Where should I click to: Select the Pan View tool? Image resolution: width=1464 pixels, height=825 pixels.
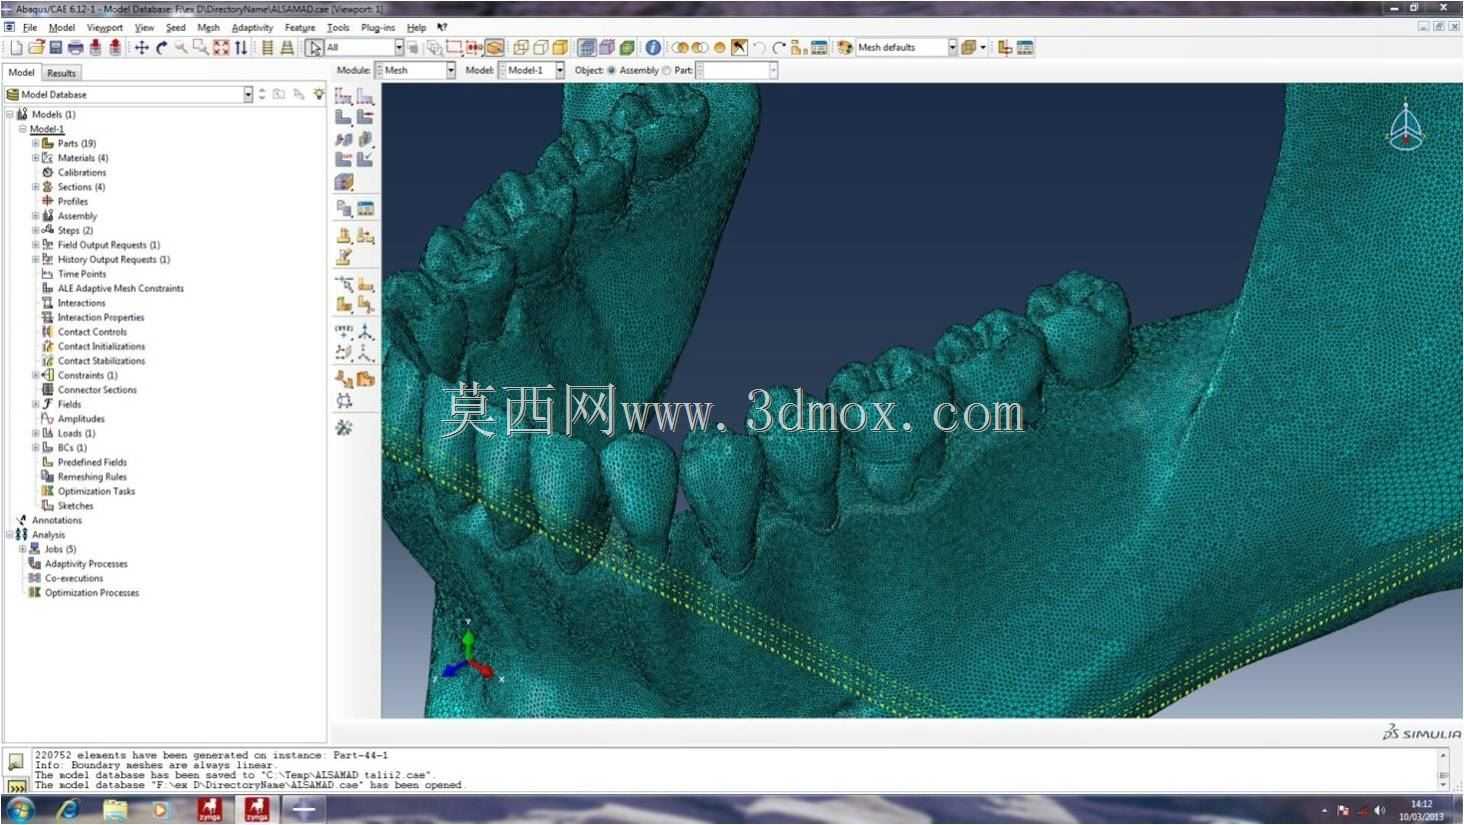pyautogui.click(x=142, y=47)
